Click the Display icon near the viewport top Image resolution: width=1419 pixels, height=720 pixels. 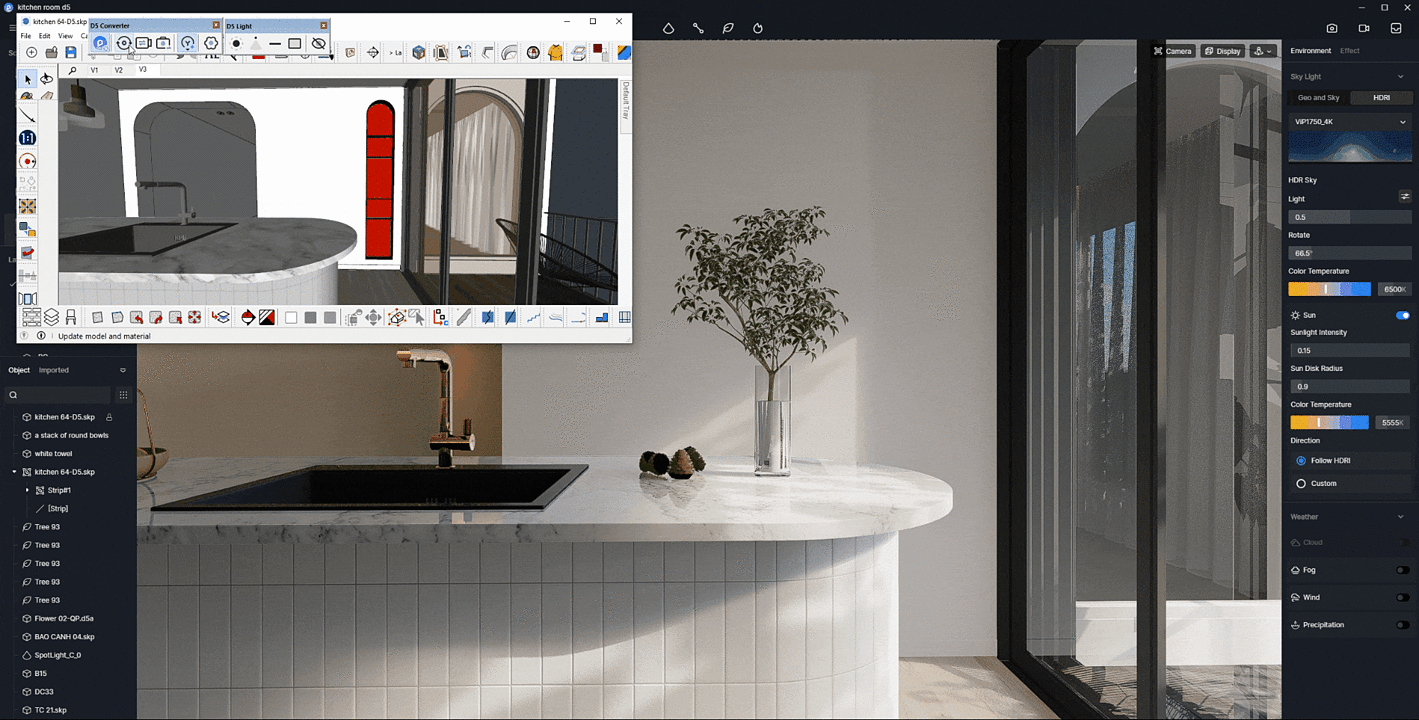click(x=1222, y=51)
